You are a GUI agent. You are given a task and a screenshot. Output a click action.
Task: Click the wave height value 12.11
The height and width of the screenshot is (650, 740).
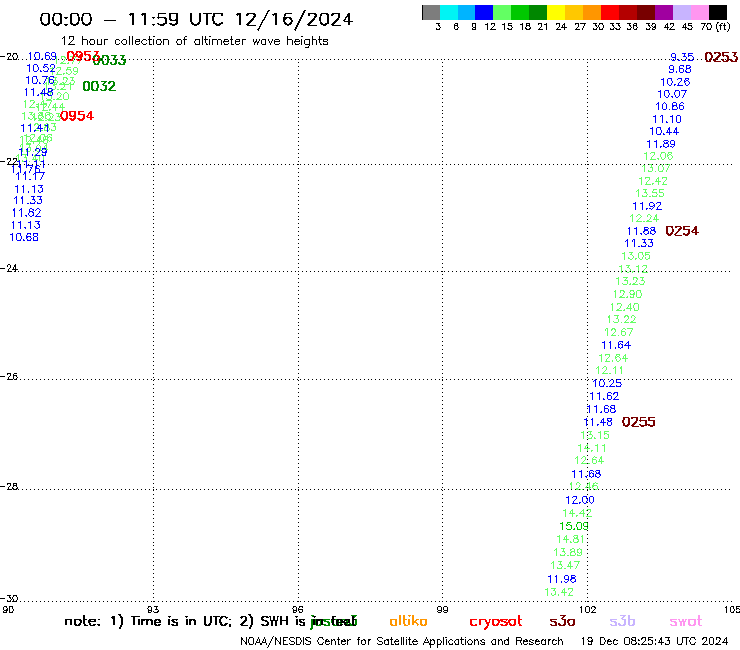[x=609, y=371]
